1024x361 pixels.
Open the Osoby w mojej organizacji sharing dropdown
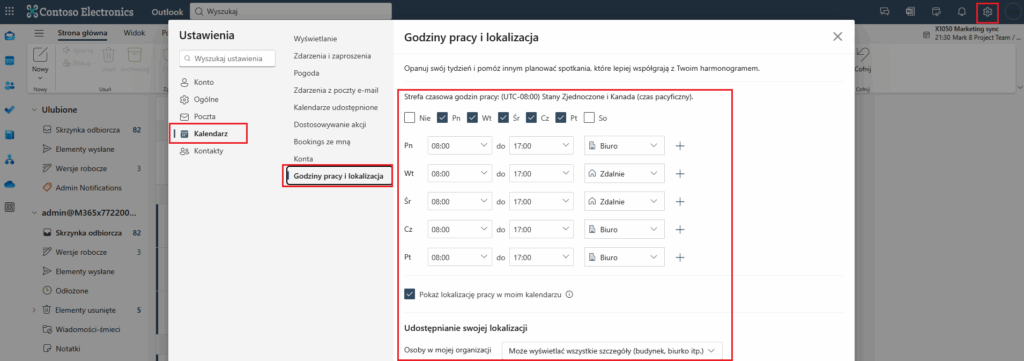point(612,351)
